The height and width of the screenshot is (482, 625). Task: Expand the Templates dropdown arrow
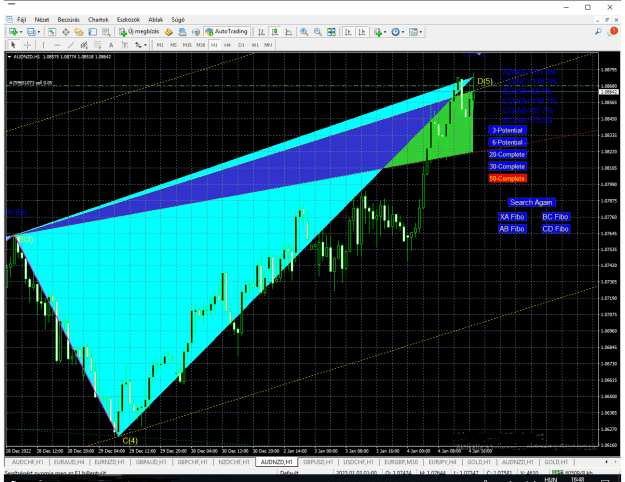click(x=421, y=32)
